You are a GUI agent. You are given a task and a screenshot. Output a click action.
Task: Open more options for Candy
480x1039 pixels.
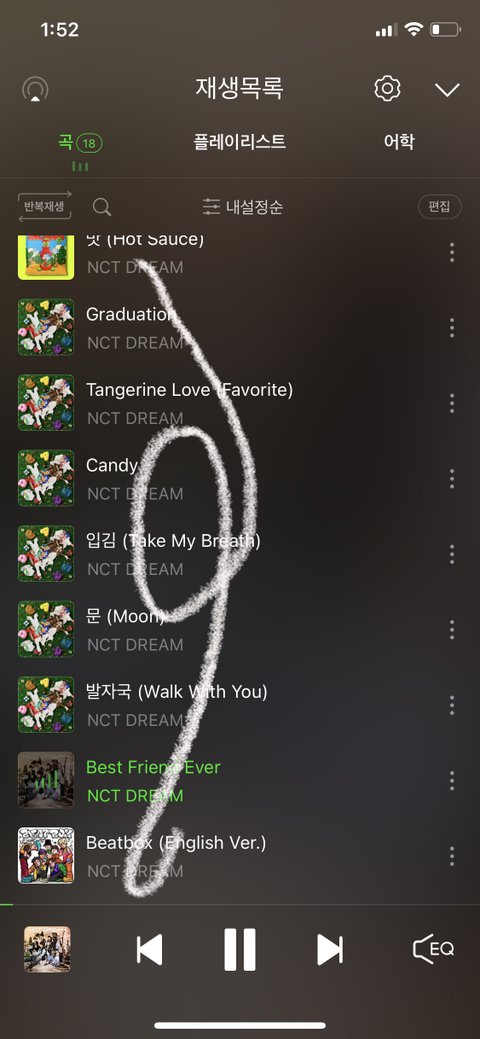(x=451, y=478)
